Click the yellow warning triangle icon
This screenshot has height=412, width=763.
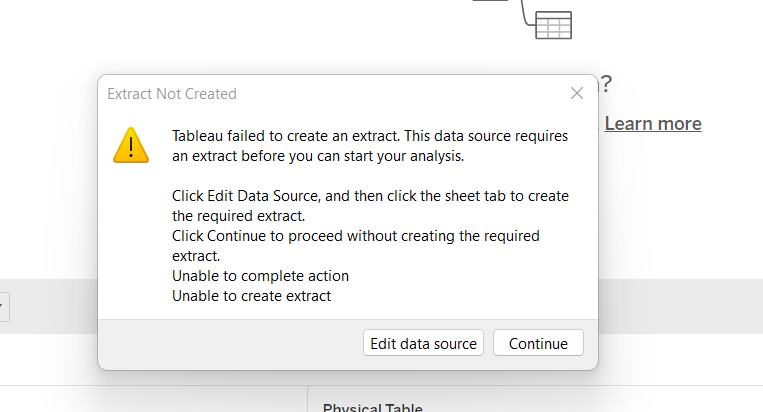(131, 145)
